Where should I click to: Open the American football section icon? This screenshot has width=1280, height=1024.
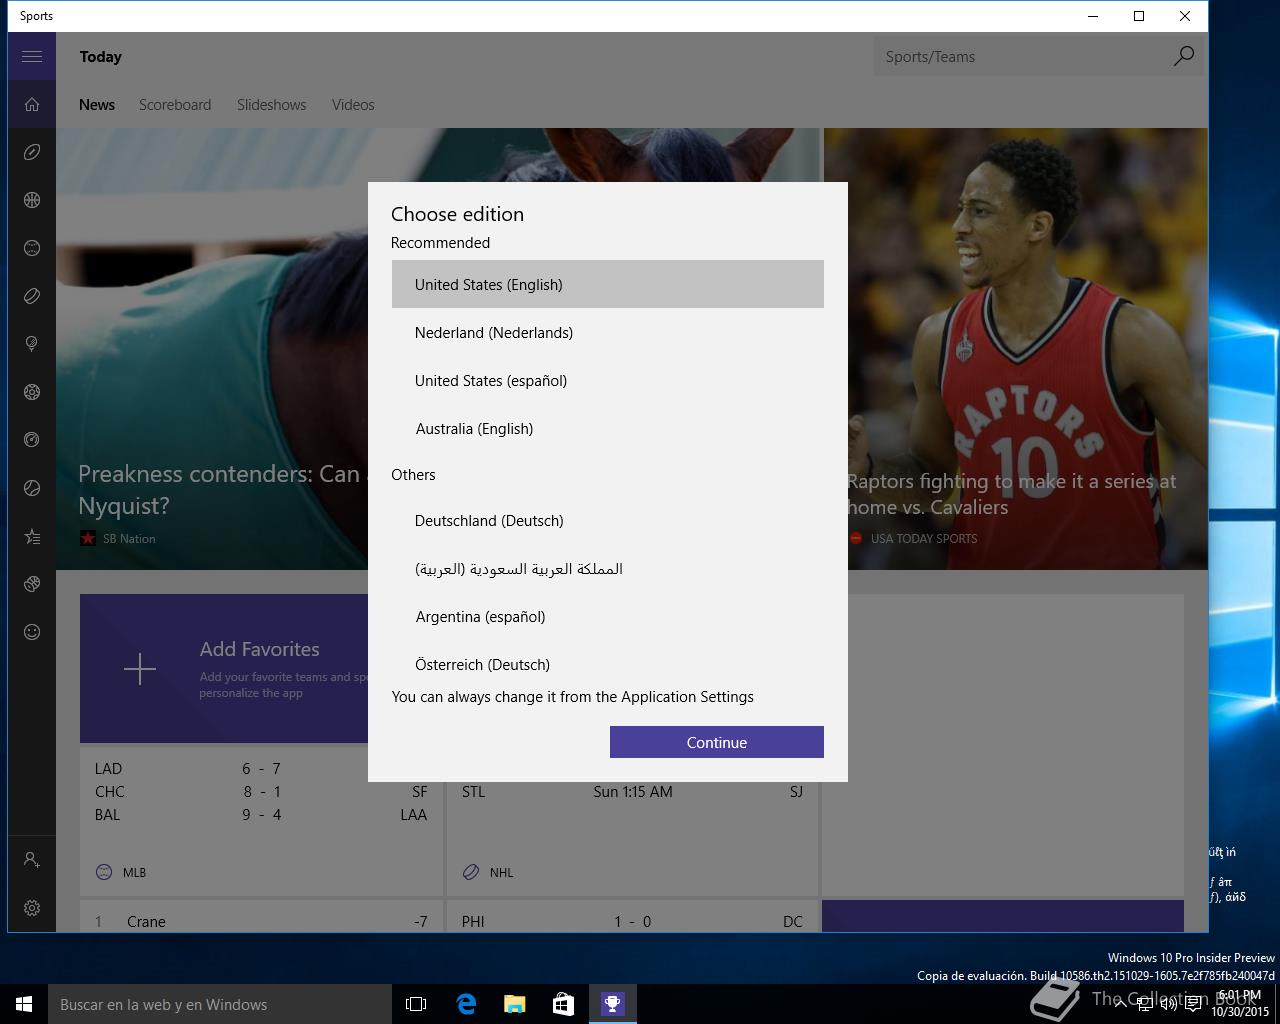[x=32, y=152]
